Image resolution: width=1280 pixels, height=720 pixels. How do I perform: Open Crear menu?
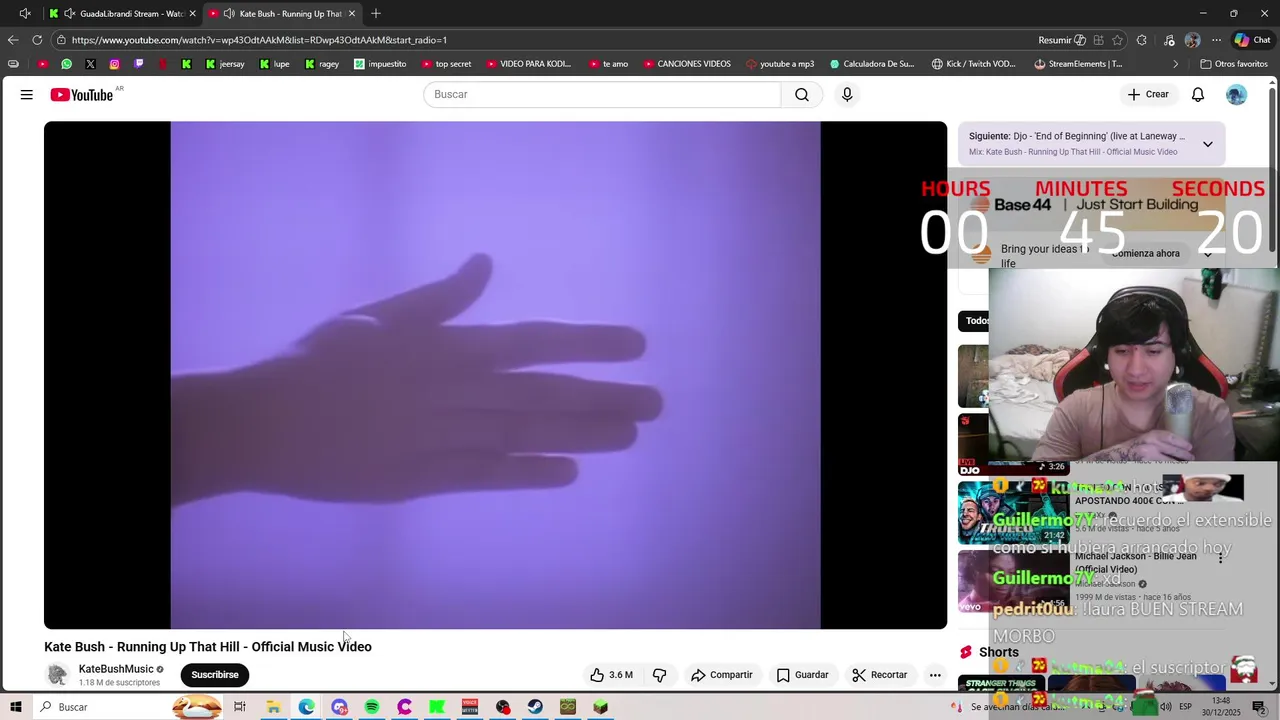click(1148, 94)
